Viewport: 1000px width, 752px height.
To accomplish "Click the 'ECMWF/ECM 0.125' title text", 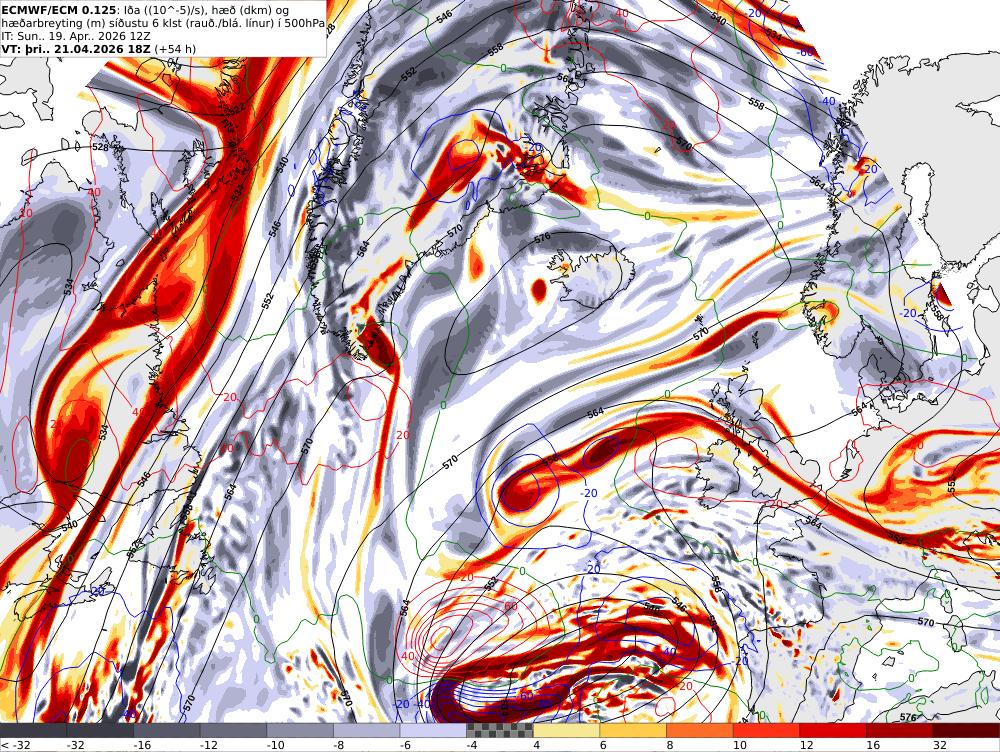I will 59,11.
